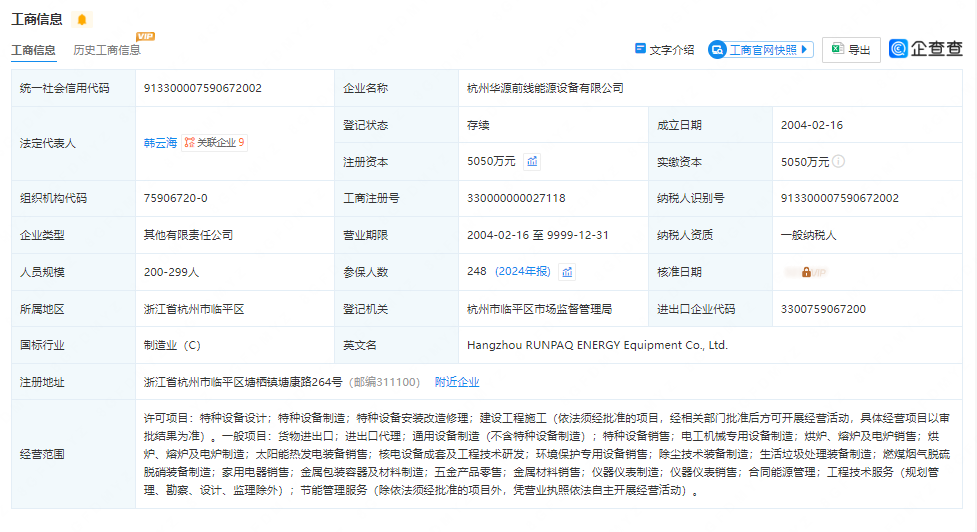Viewport: 977px width, 532px height.
Task: Click company name 杭州华源前线能源设备有限公司
Action: 545,88
